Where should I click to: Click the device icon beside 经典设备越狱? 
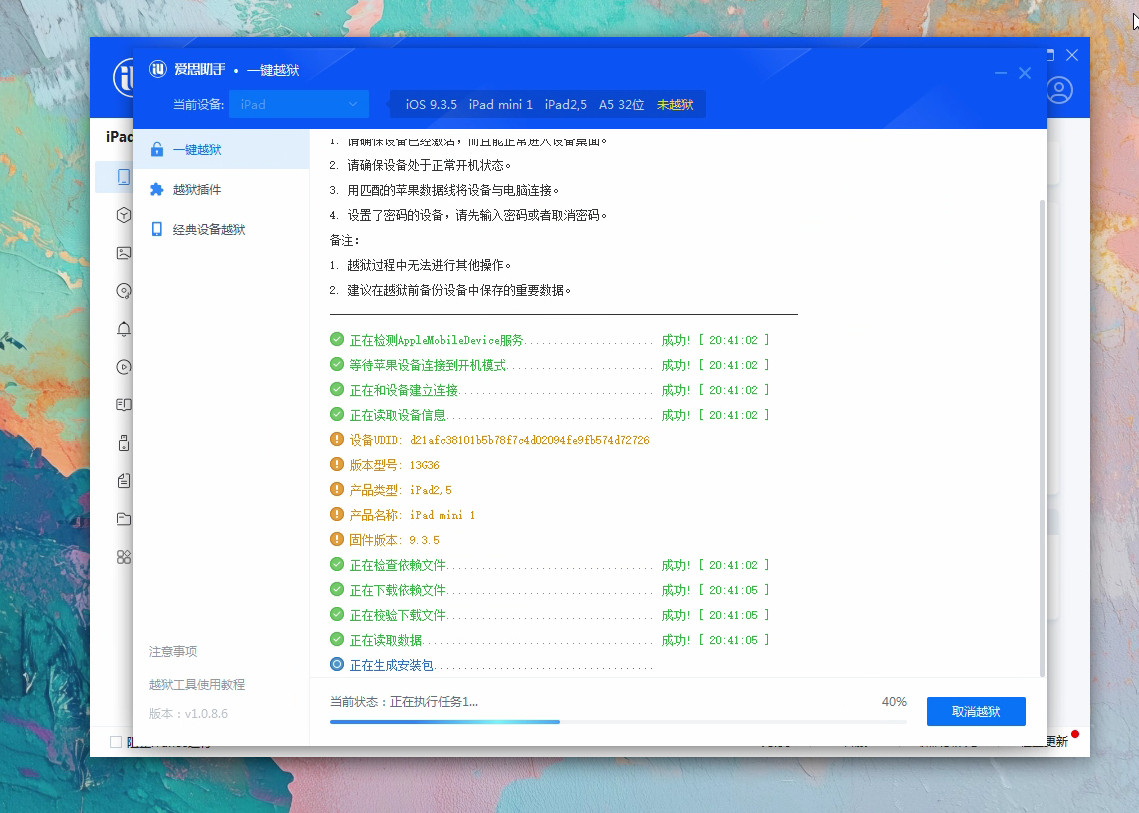[x=156, y=230]
